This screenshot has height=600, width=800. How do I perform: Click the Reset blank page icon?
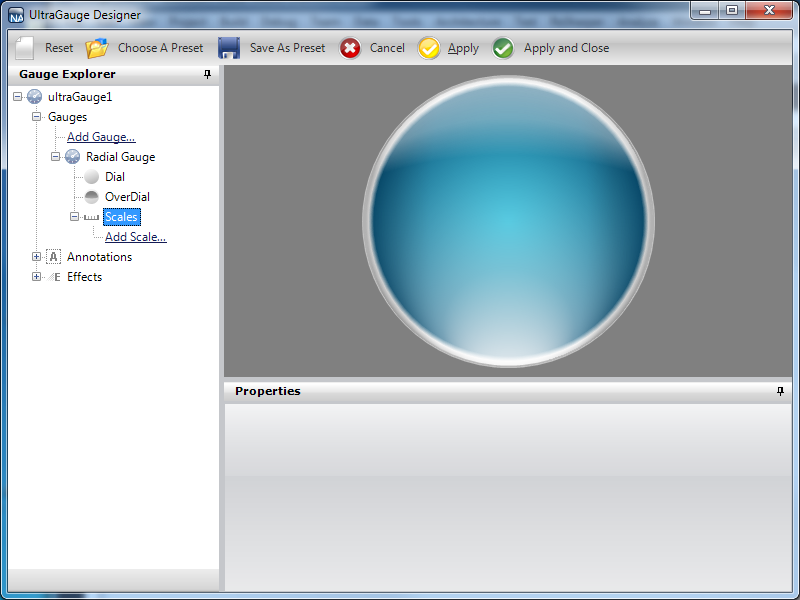25,48
